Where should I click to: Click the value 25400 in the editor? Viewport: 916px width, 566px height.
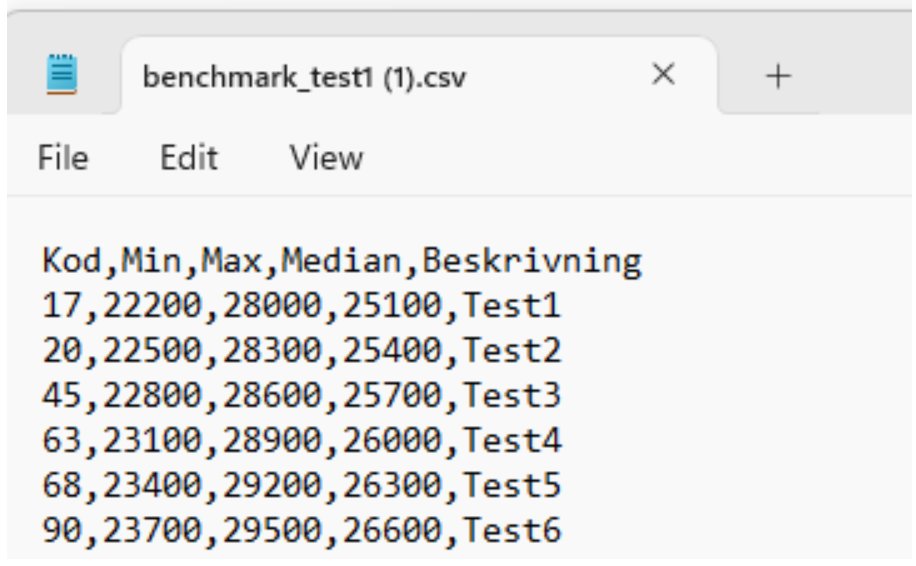(392, 350)
